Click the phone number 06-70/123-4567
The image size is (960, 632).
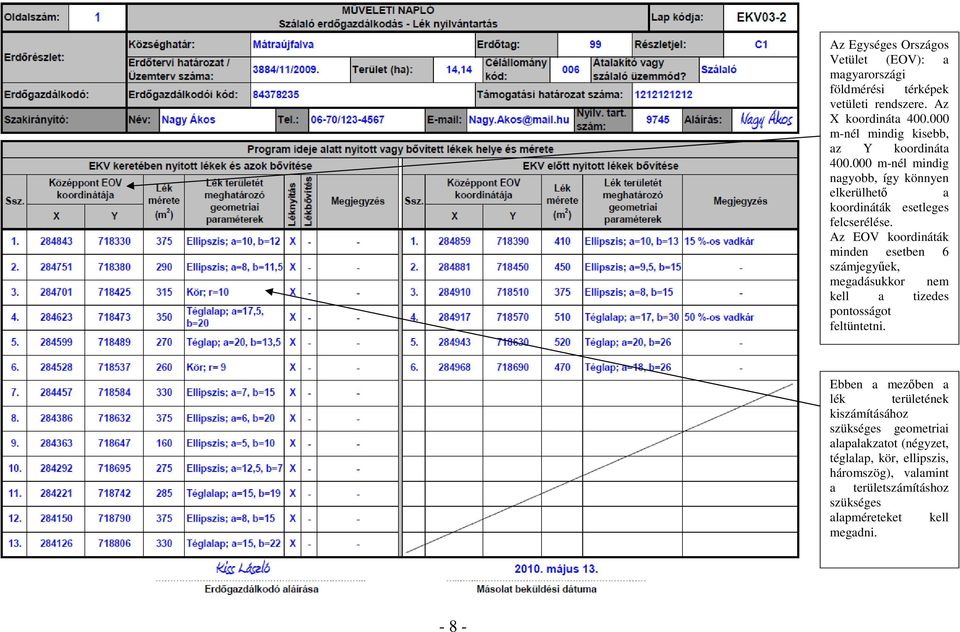348,120
